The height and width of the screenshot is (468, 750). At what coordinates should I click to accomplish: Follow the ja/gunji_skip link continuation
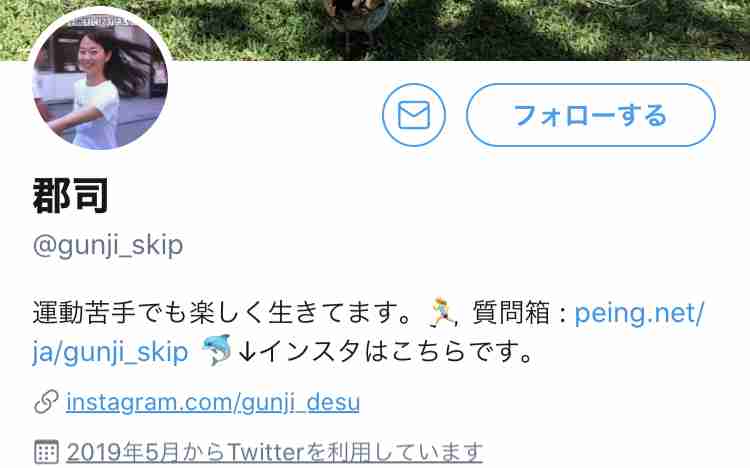pos(110,353)
